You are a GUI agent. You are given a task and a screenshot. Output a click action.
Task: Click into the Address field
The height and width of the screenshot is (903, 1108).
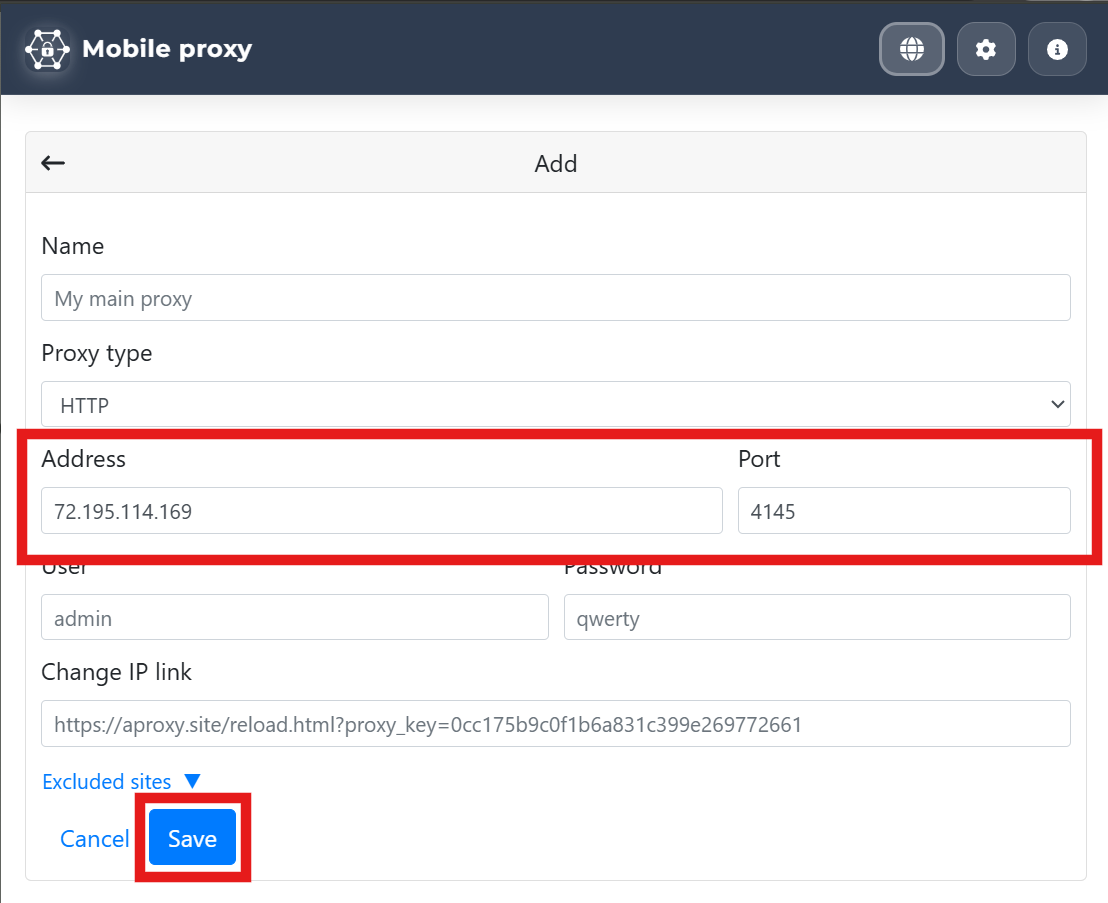[x=381, y=511]
